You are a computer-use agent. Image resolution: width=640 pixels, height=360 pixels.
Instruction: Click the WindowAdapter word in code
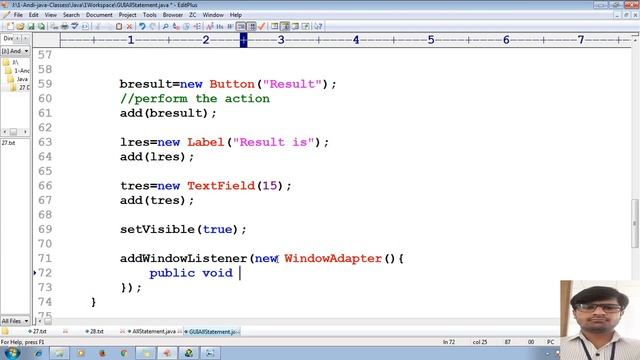pos(333,258)
